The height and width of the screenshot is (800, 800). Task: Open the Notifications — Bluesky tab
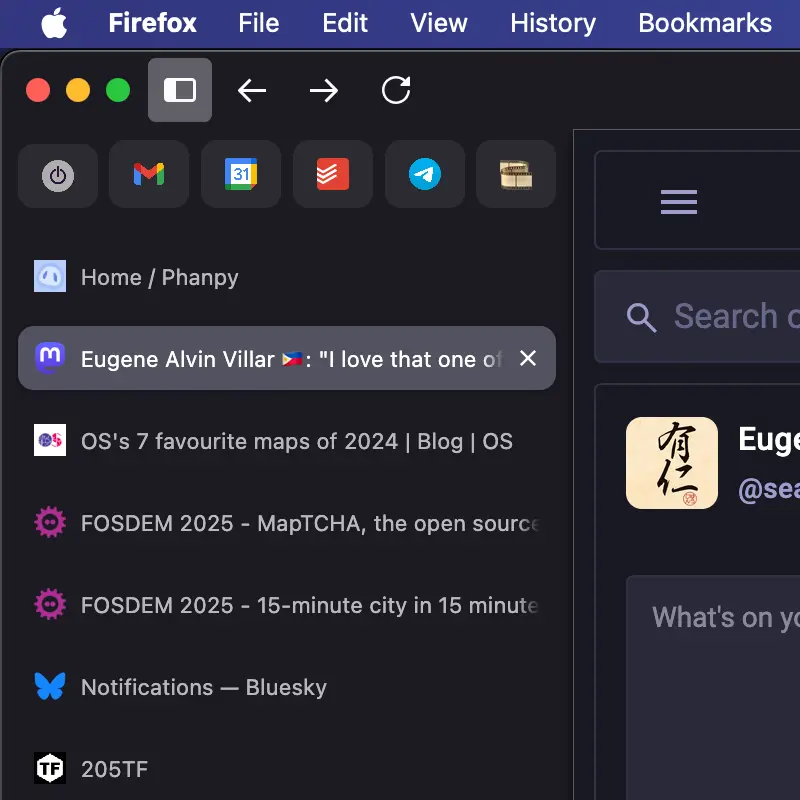click(x=204, y=687)
